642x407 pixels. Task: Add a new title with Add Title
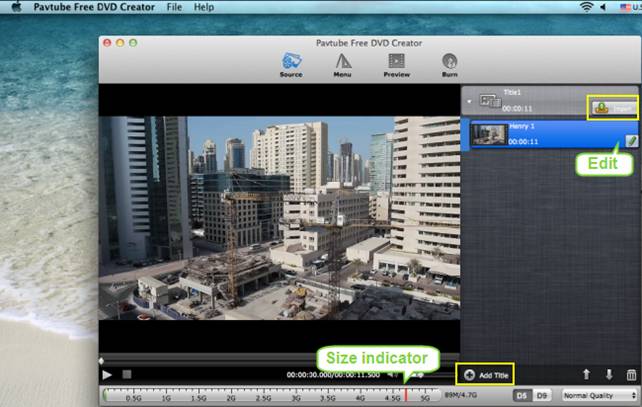point(486,375)
